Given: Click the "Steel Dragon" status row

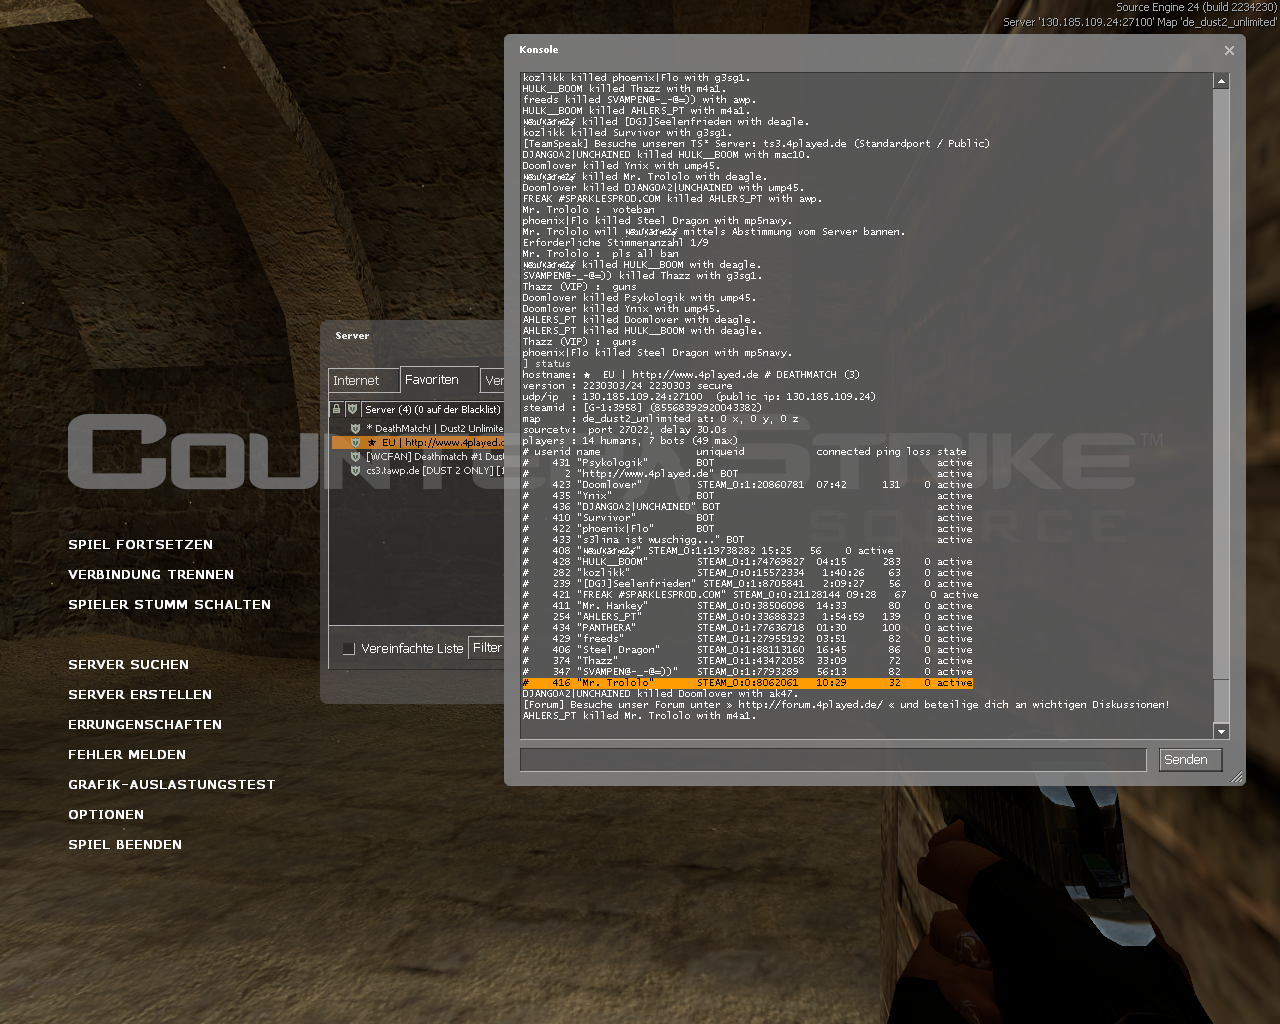Looking at the screenshot, I should pyautogui.click(x=747, y=650).
